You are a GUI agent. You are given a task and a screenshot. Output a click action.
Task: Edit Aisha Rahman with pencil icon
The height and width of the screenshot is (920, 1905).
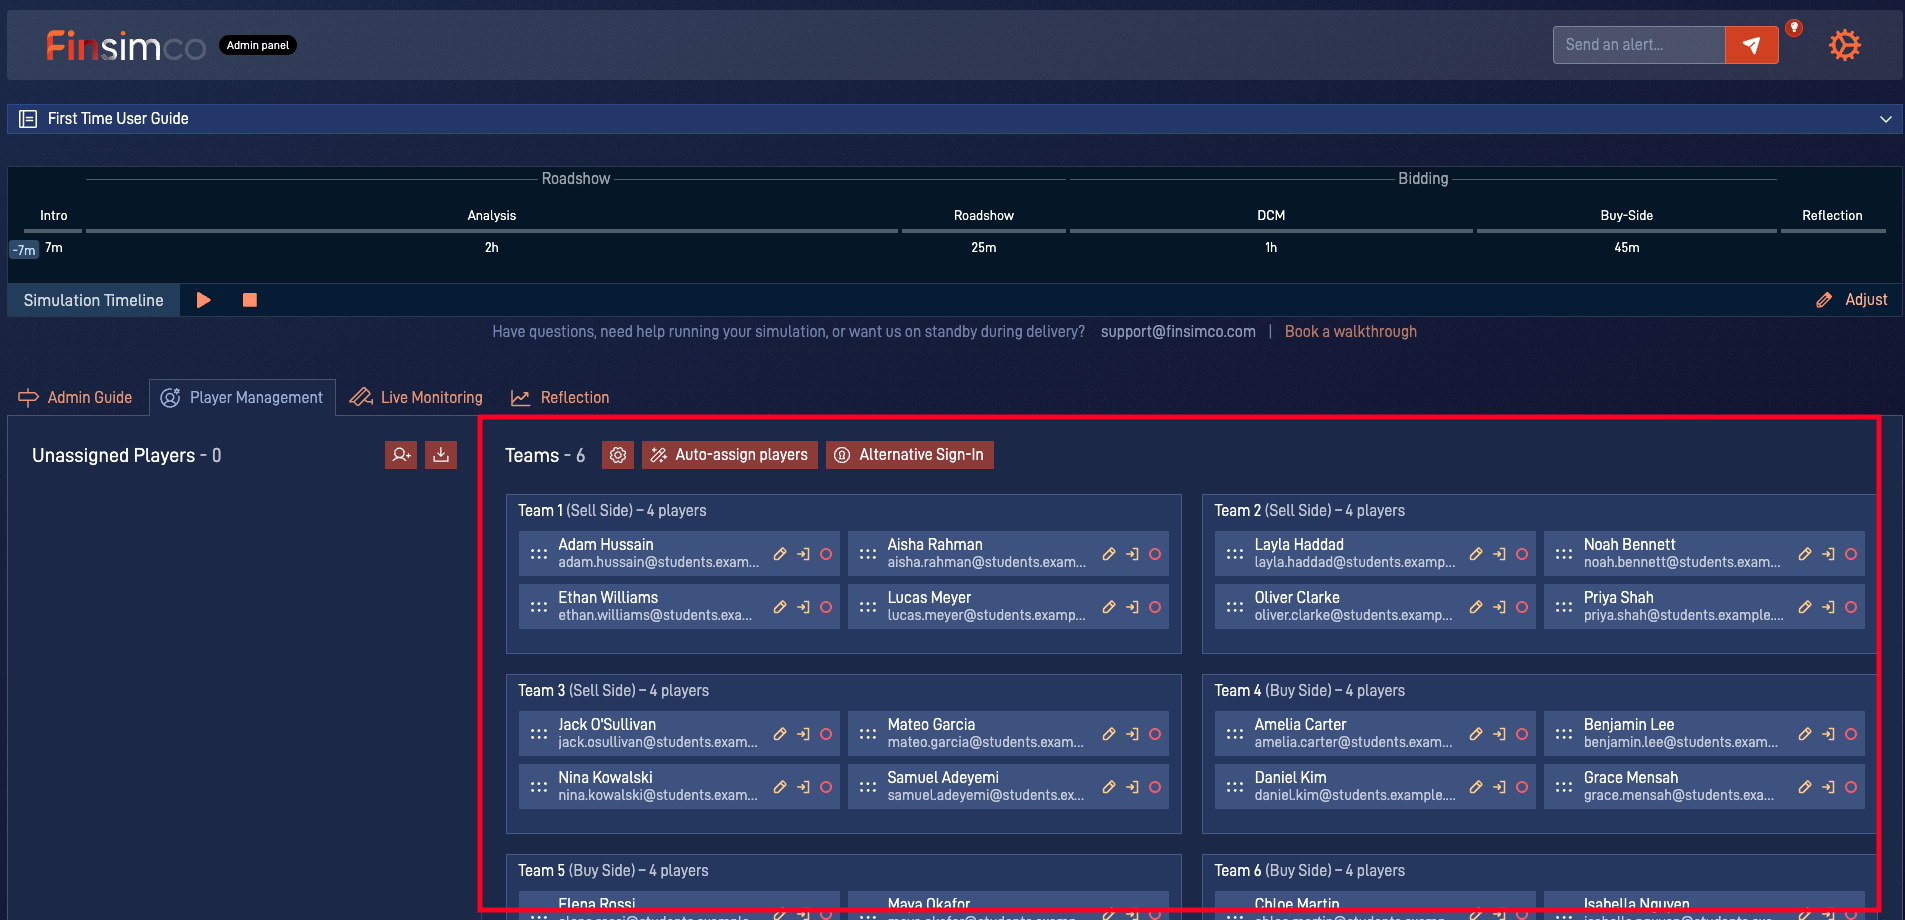(x=1109, y=554)
